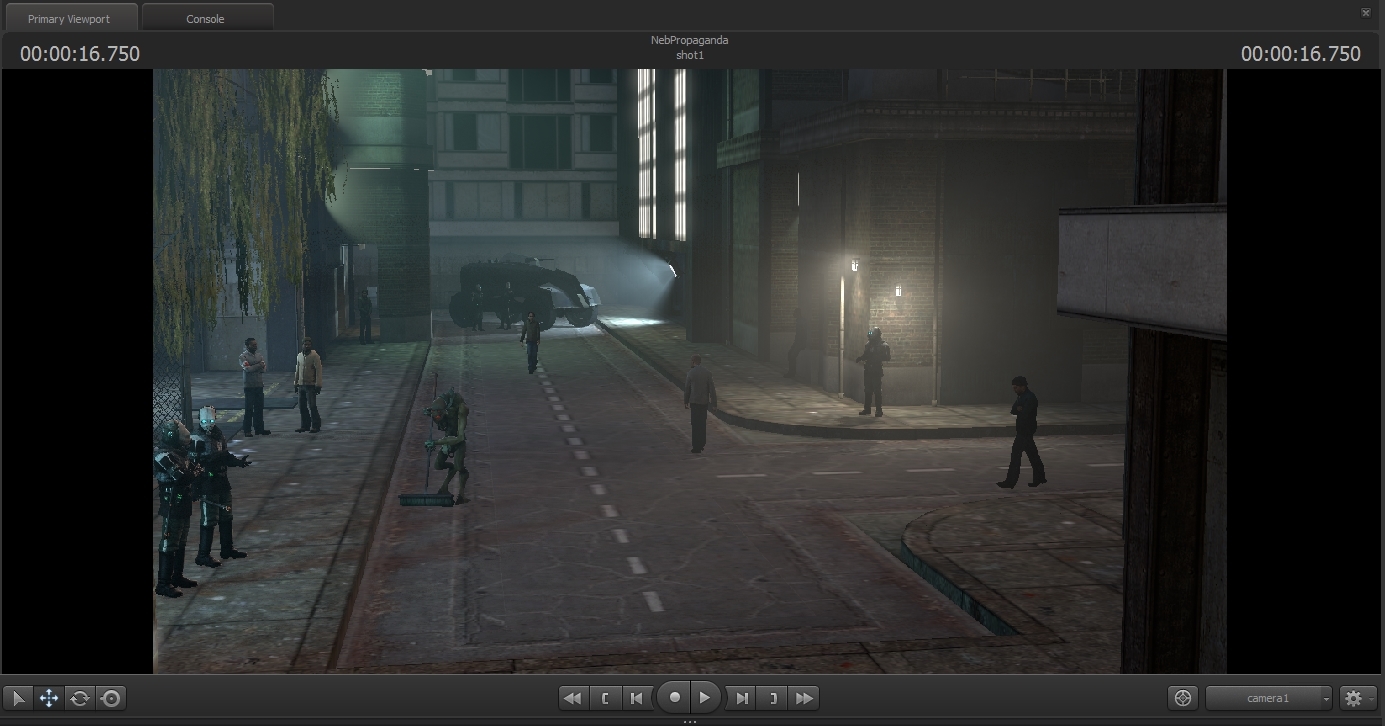Jump to the first frame

572,698
